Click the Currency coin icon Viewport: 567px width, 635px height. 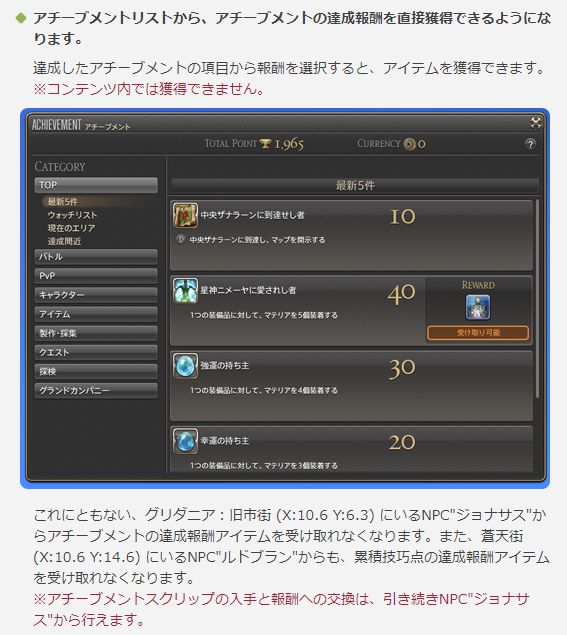(x=410, y=144)
